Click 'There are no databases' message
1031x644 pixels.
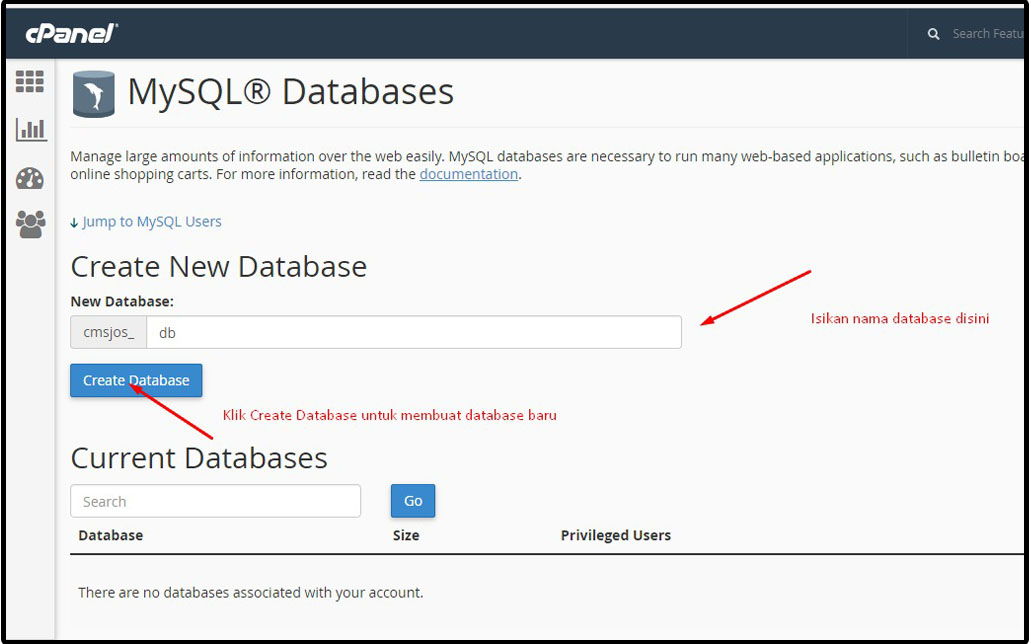(x=251, y=593)
